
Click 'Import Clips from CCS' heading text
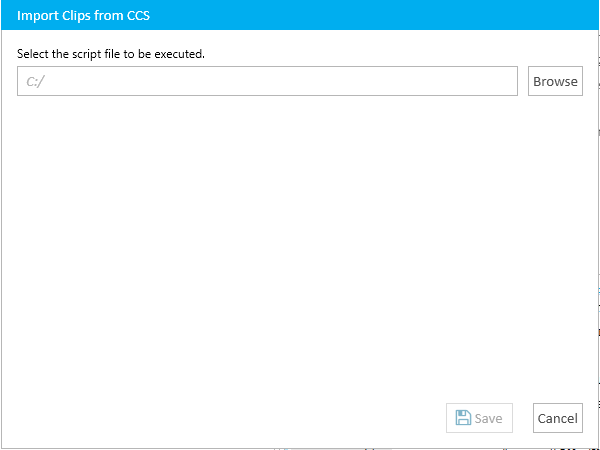click(x=83, y=16)
